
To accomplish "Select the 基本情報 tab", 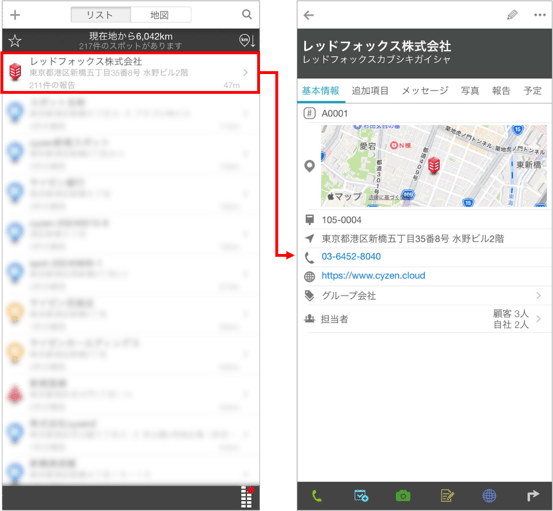I will (x=321, y=91).
